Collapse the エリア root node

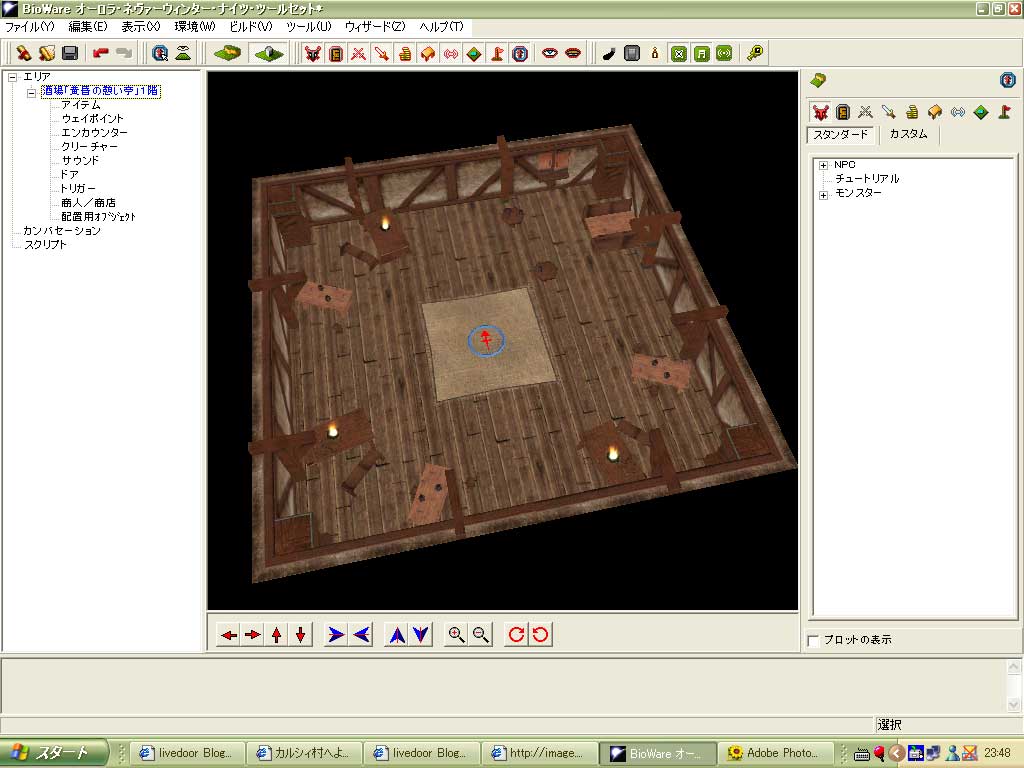(x=12, y=77)
